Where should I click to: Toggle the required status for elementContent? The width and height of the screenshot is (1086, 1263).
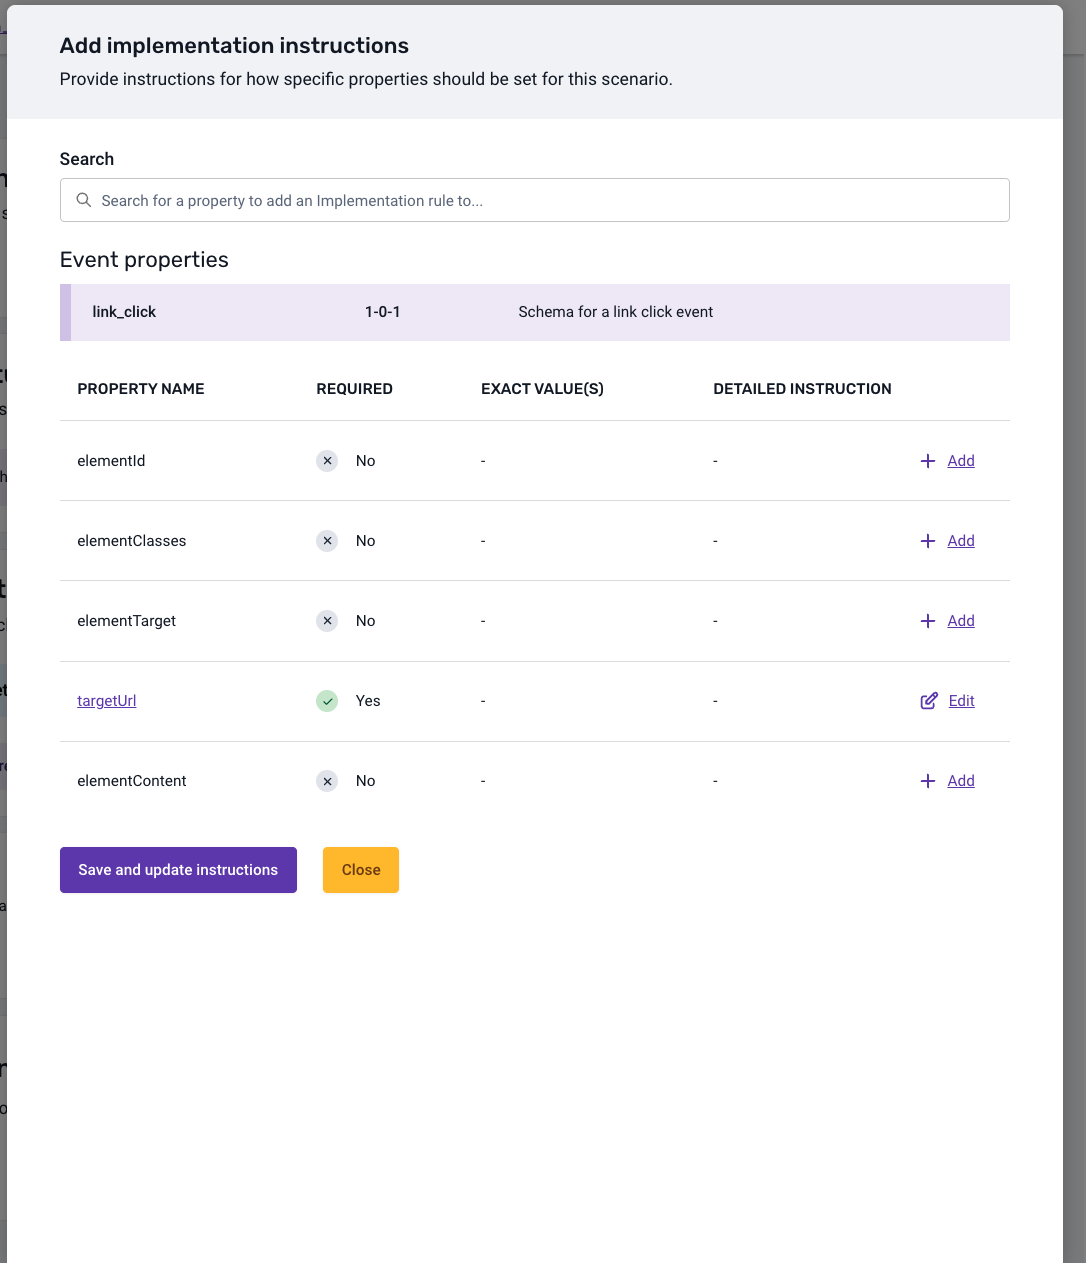click(x=327, y=780)
